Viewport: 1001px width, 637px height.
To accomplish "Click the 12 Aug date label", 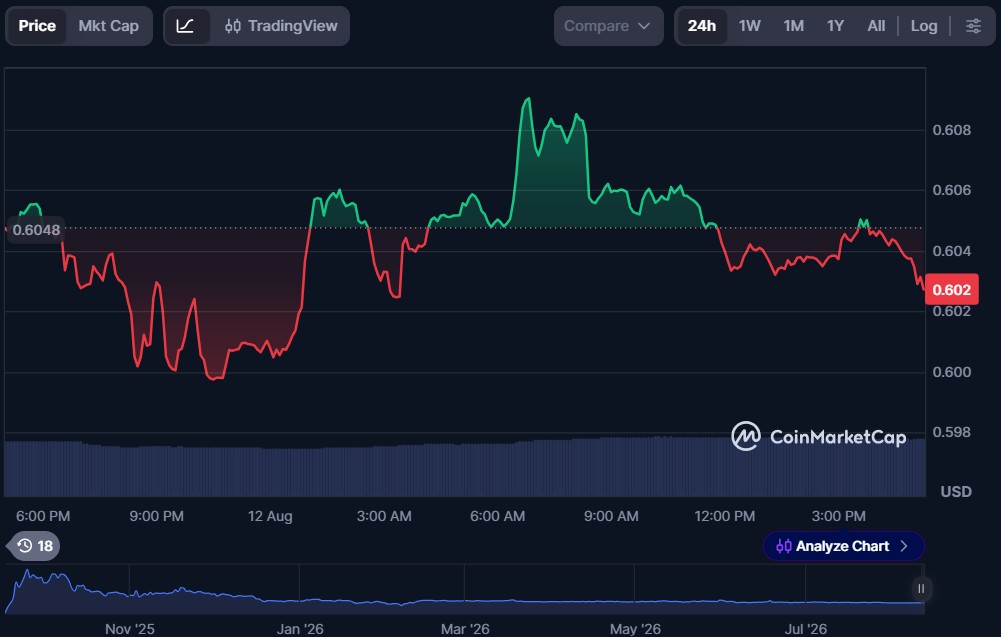I will 270,516.
